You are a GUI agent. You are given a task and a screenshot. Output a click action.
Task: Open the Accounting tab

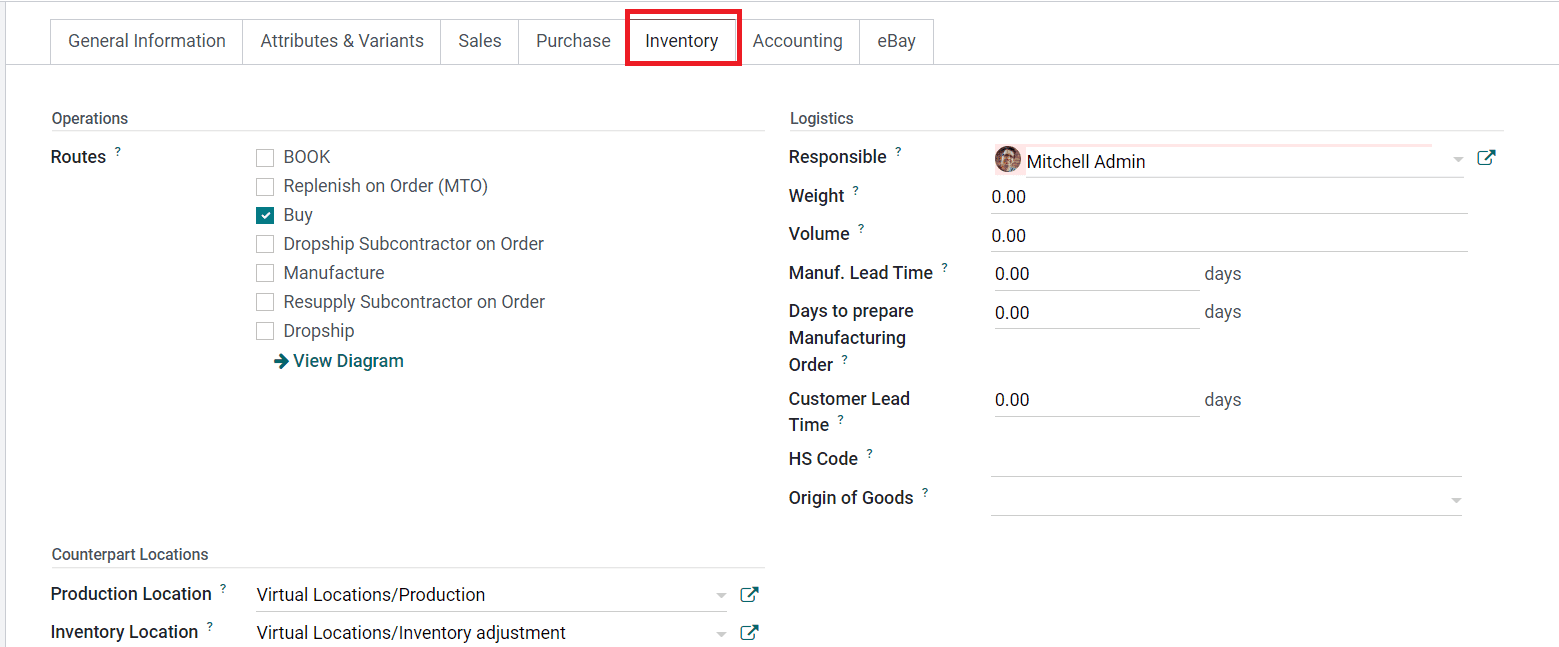pyautogui.click(x=797, y=41)
